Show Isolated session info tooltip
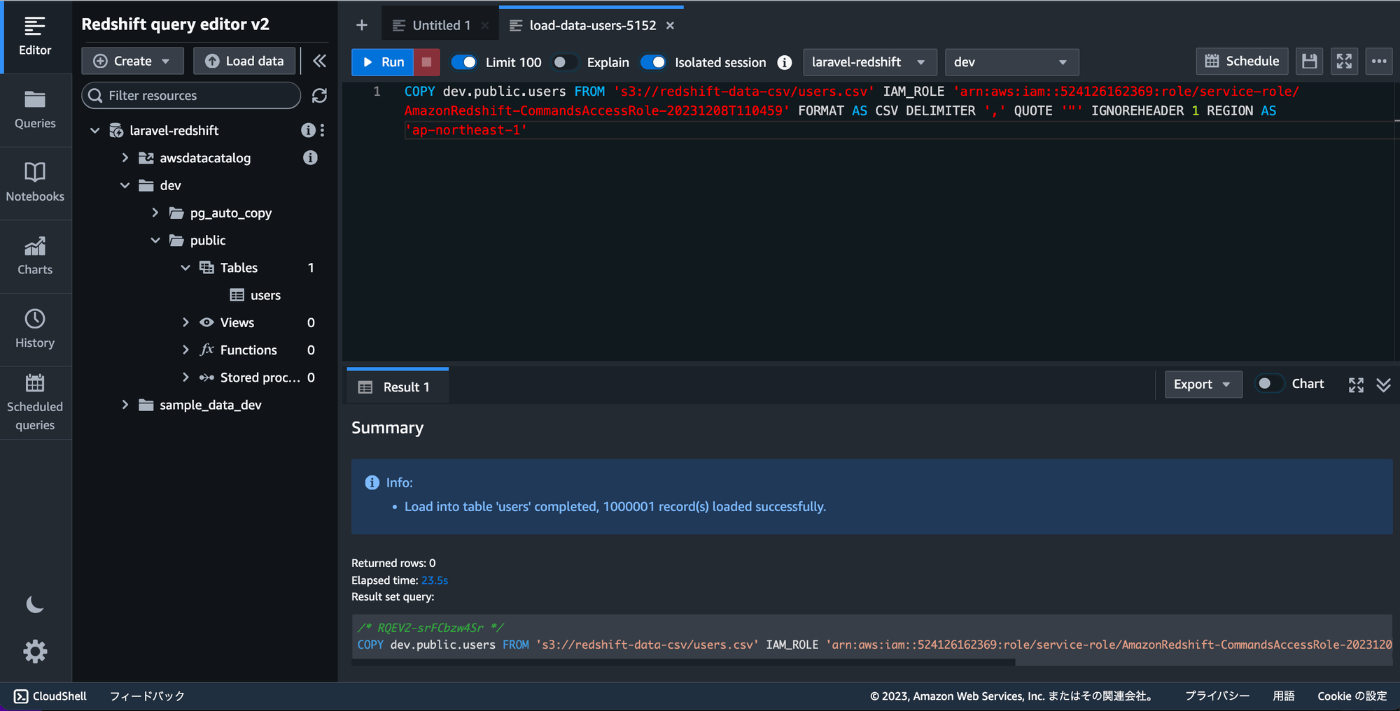The height and width of the screenshot is (711, 1400). coord(784,62)
